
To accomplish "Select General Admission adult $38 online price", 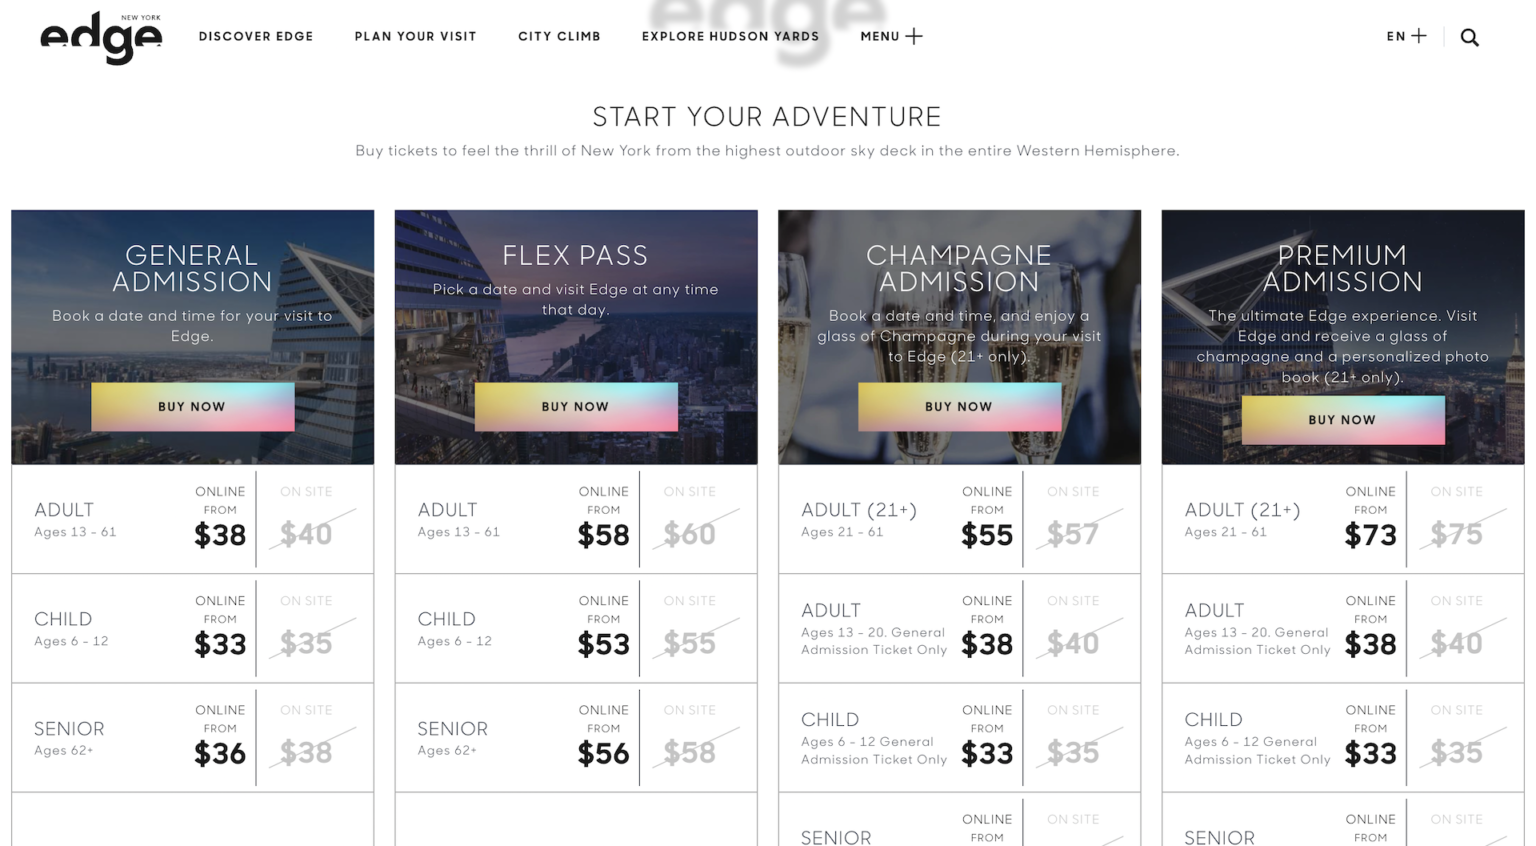I will (x=220, y=535).
